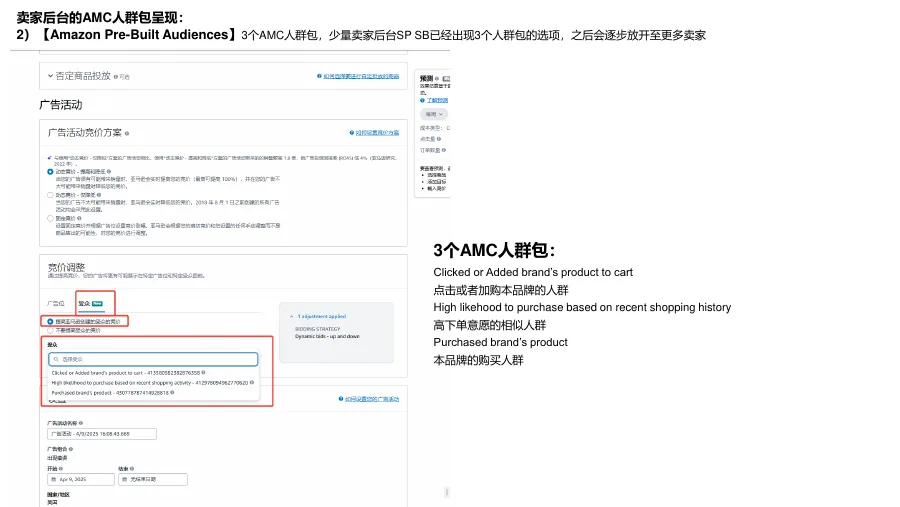The image size is (900, 507).
Task: Click calendar icon in start date field
Action: click(x=54, y=479)
